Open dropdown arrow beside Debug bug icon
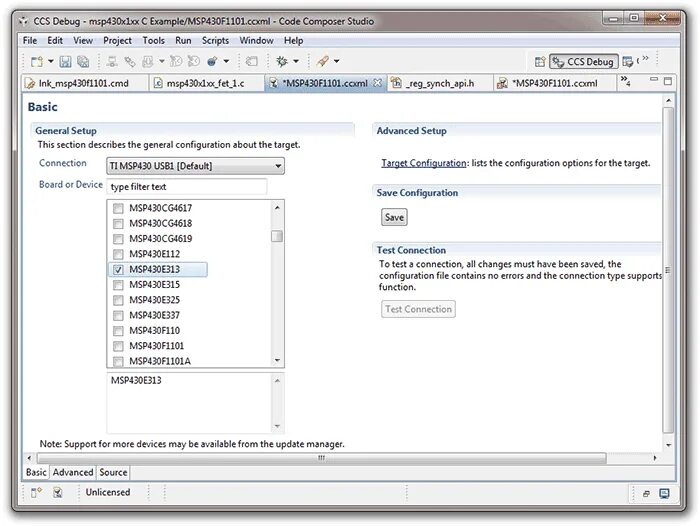Image resolution: width=700 pixels, height=526 pixels. pyautogui.click(x=296, y=61)
